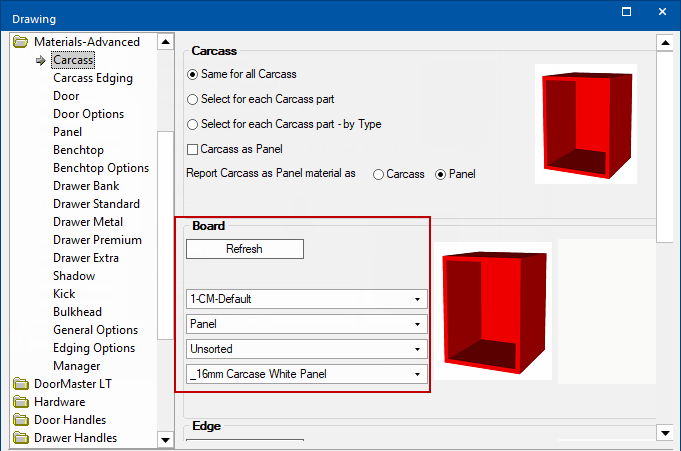Click the Board section carcass preview image
Image resolution: width=681 pixels, height=451 pixels.
493,311
